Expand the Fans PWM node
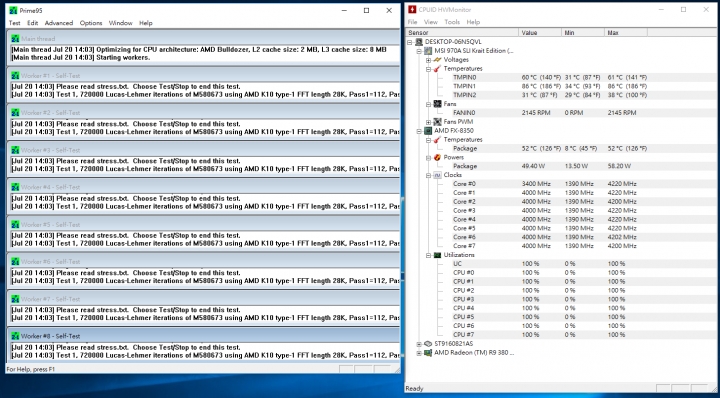Screen dimensions: 720x398 428,122
